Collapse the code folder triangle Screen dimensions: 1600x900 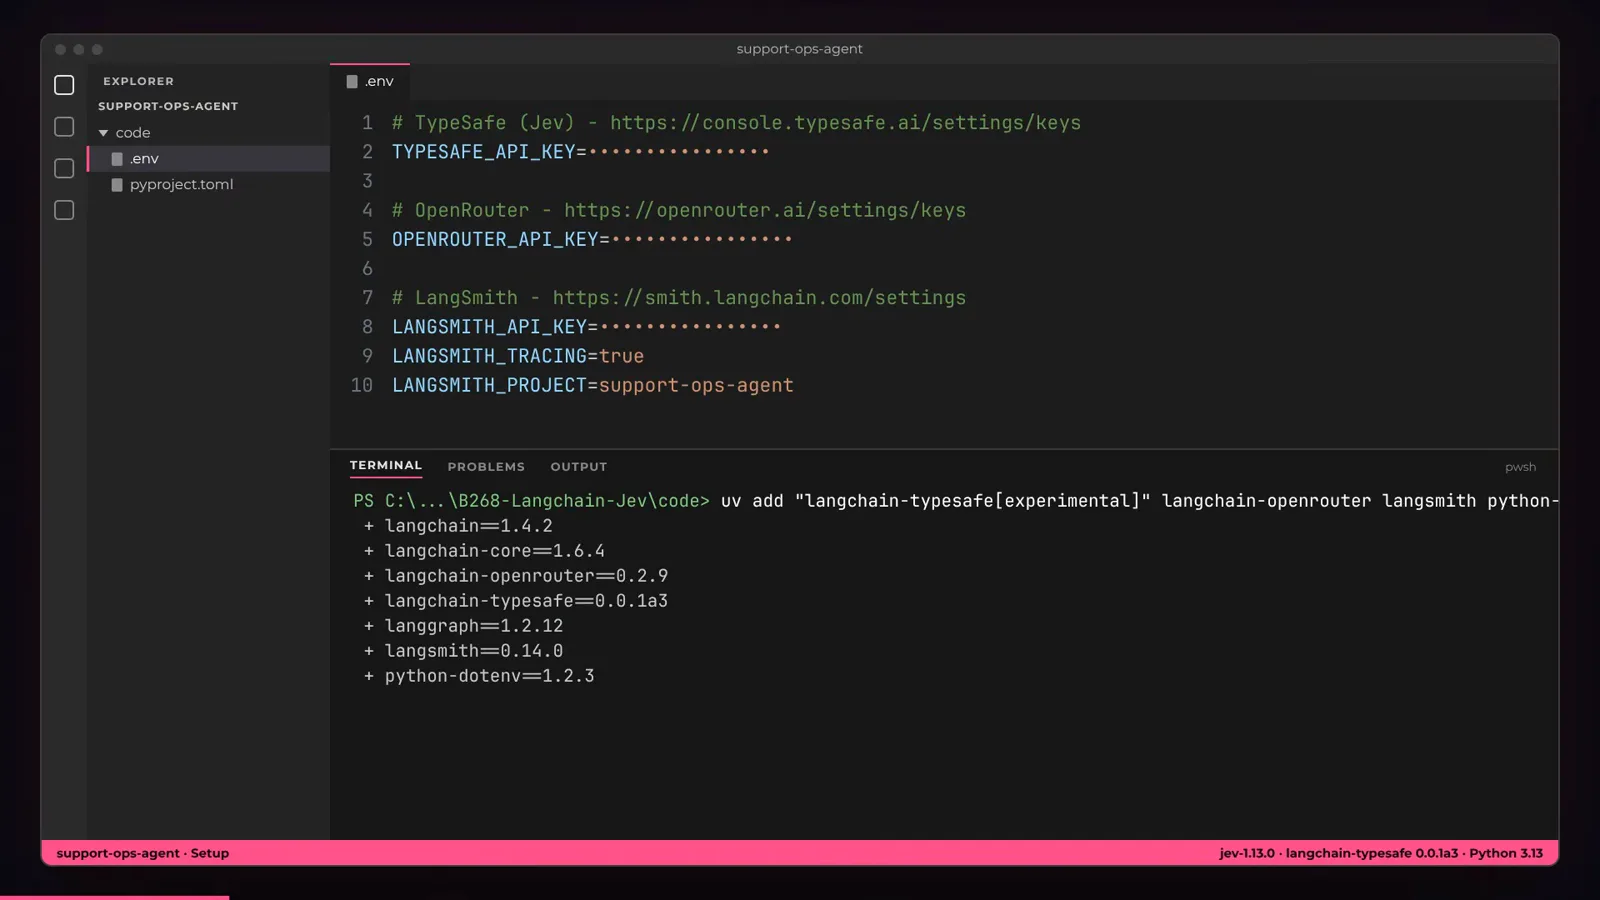click(103, 133)
